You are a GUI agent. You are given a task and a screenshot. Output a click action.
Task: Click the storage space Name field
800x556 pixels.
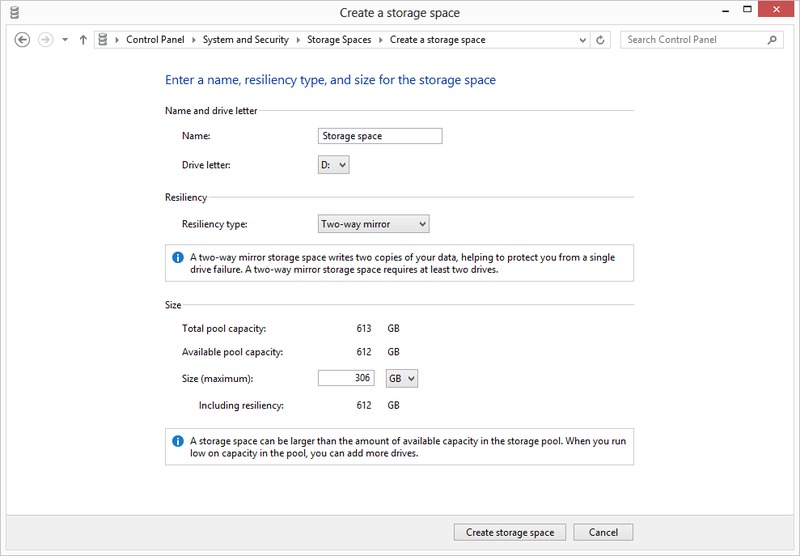click(x=379, y=136)
